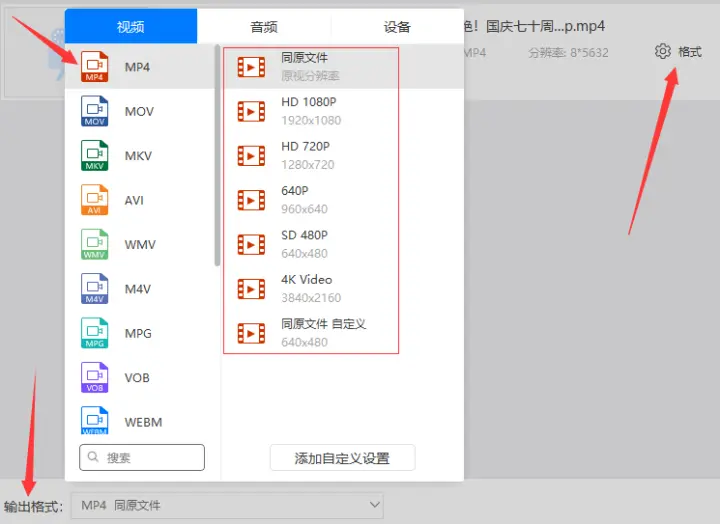Select M4V label in format list

[x=138, y=289]
